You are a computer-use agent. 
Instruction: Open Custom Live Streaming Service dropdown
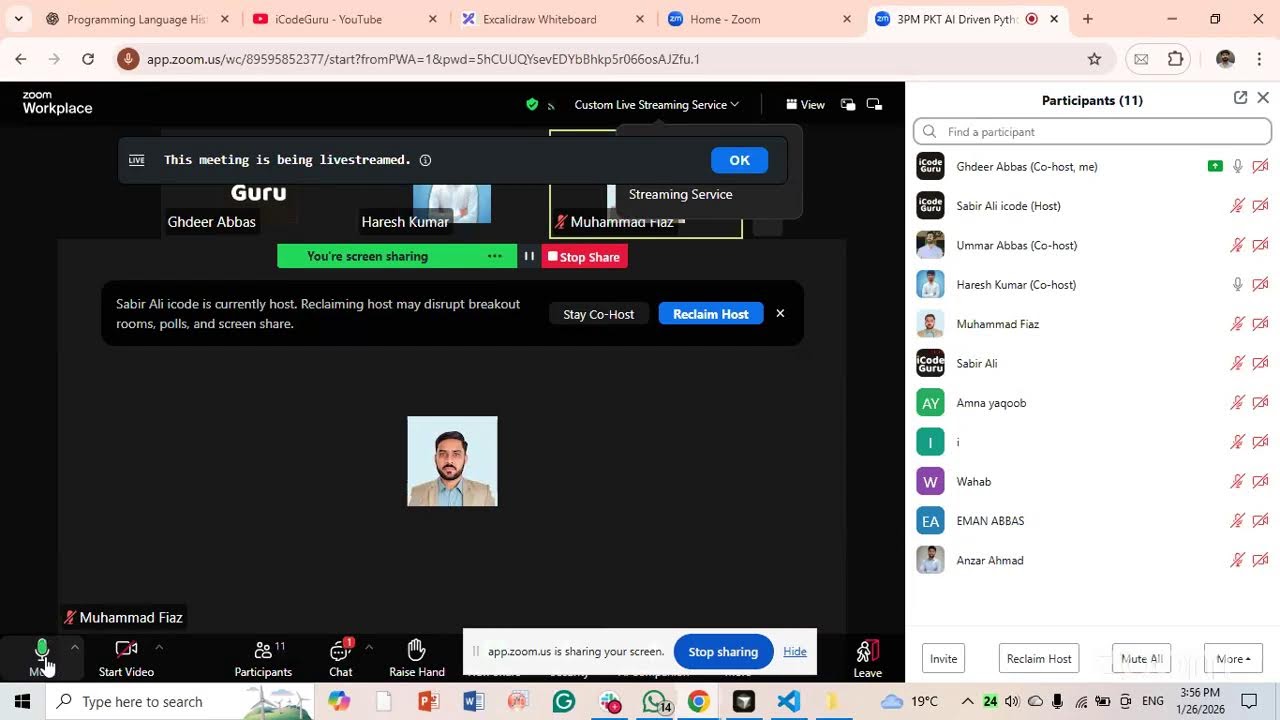[x=656, y=104]
